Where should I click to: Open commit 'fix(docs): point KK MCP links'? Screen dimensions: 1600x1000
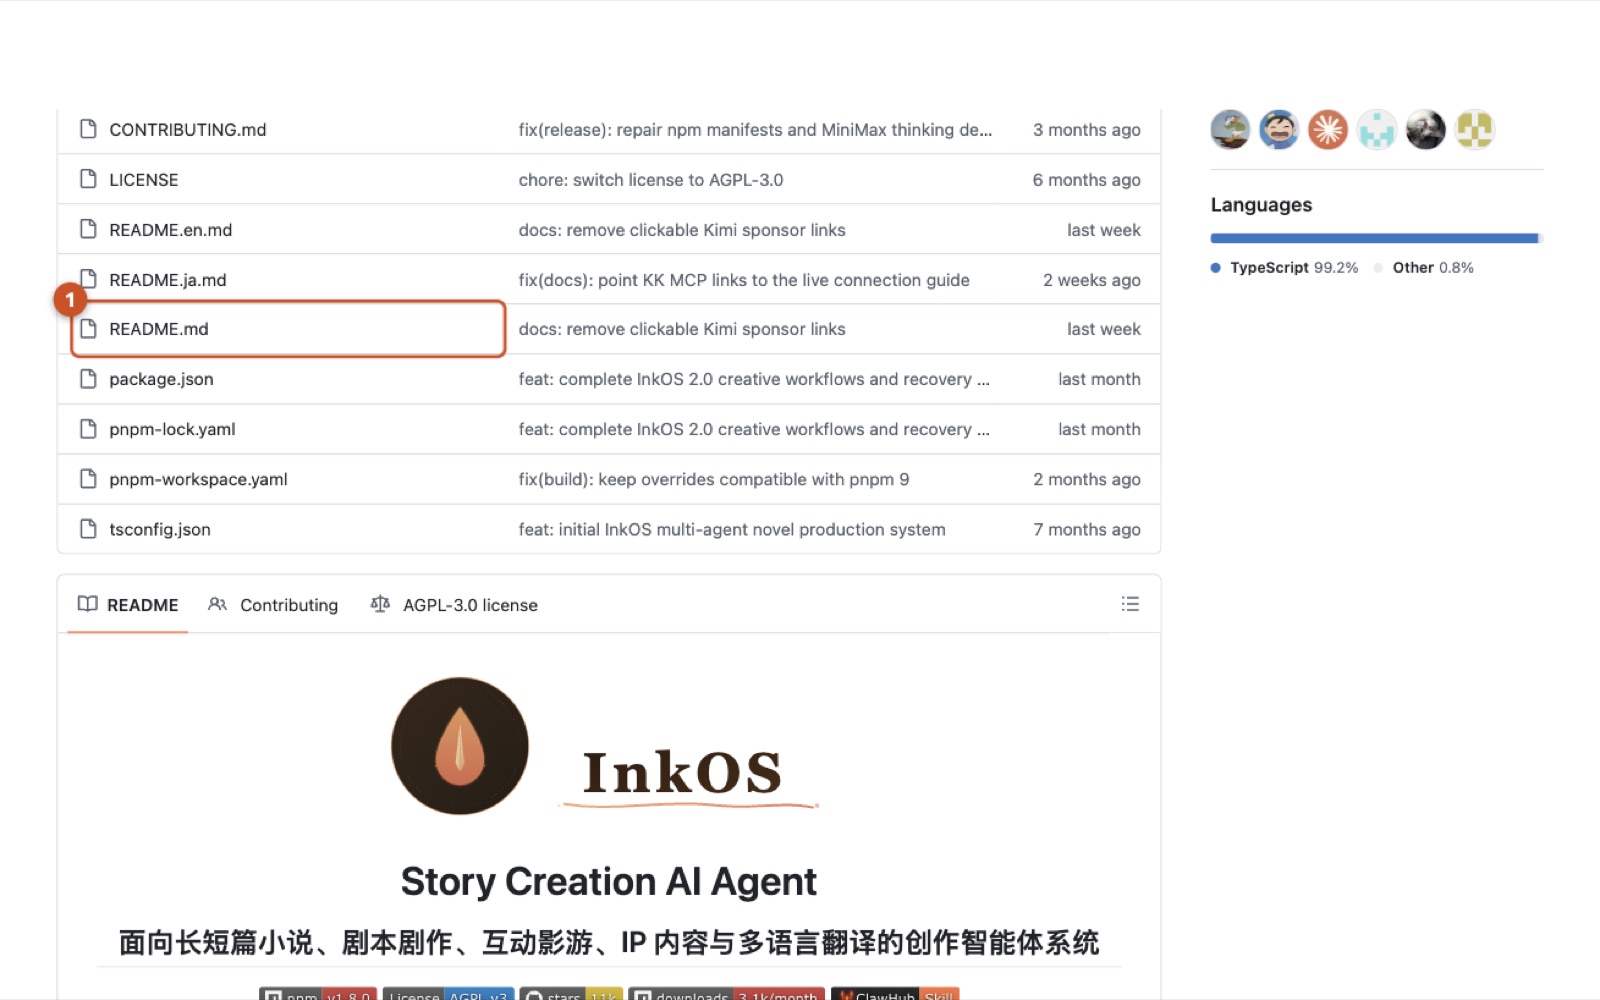(x=744, y=280)
